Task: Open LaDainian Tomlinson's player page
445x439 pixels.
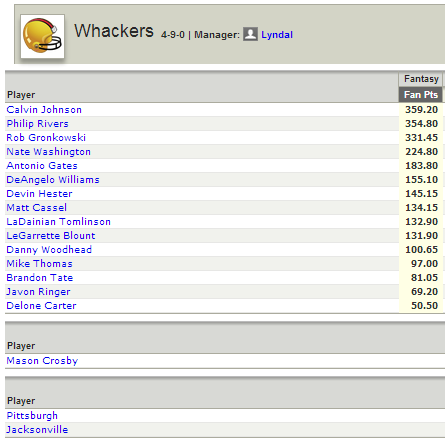Action: (x=59, y=222)
